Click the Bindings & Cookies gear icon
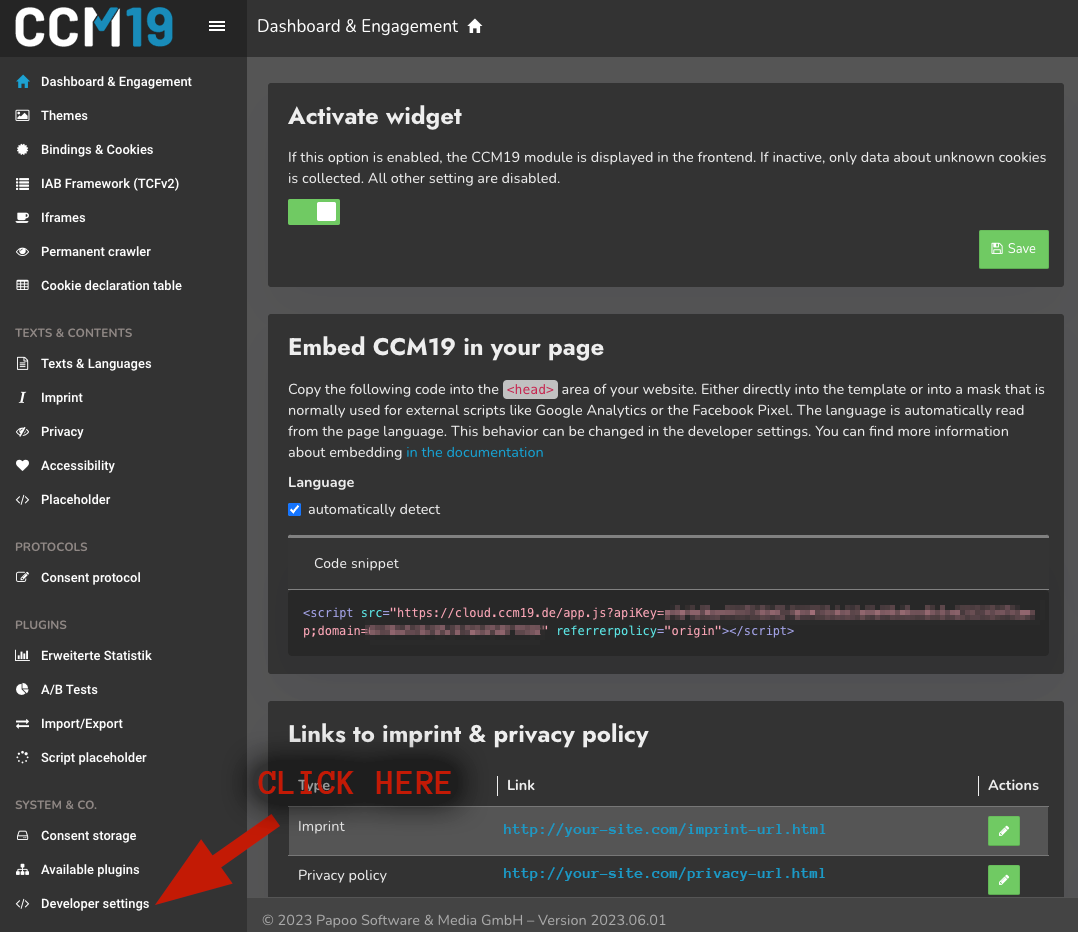This screenshot has height=932, width=1078. (23, 150)
